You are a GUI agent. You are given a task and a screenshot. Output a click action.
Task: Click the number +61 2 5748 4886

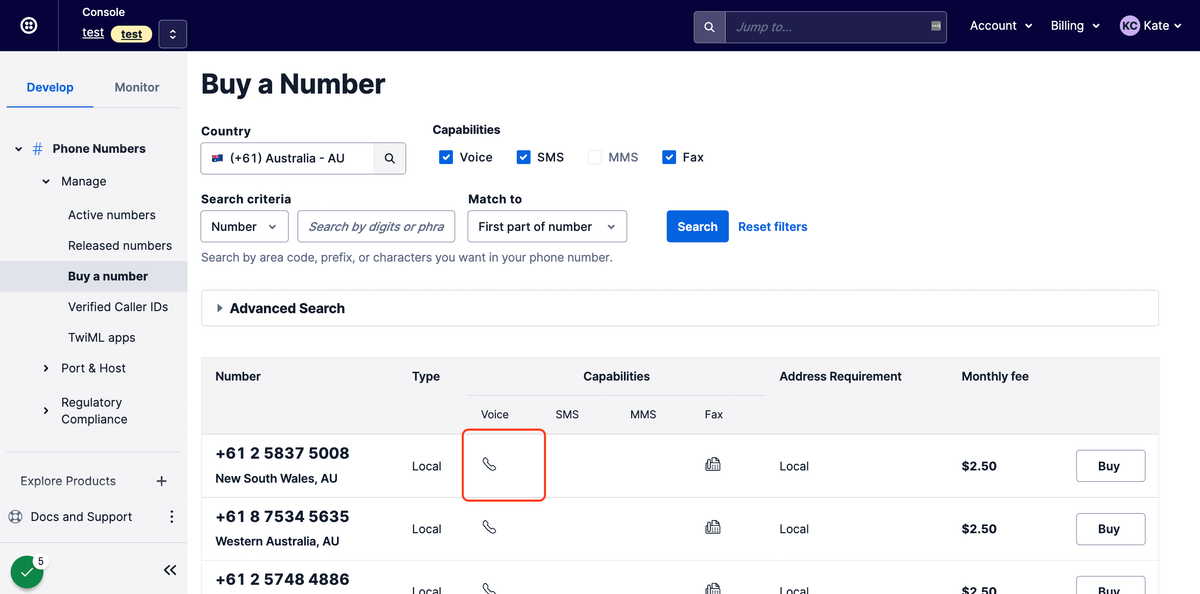[282, 579]
